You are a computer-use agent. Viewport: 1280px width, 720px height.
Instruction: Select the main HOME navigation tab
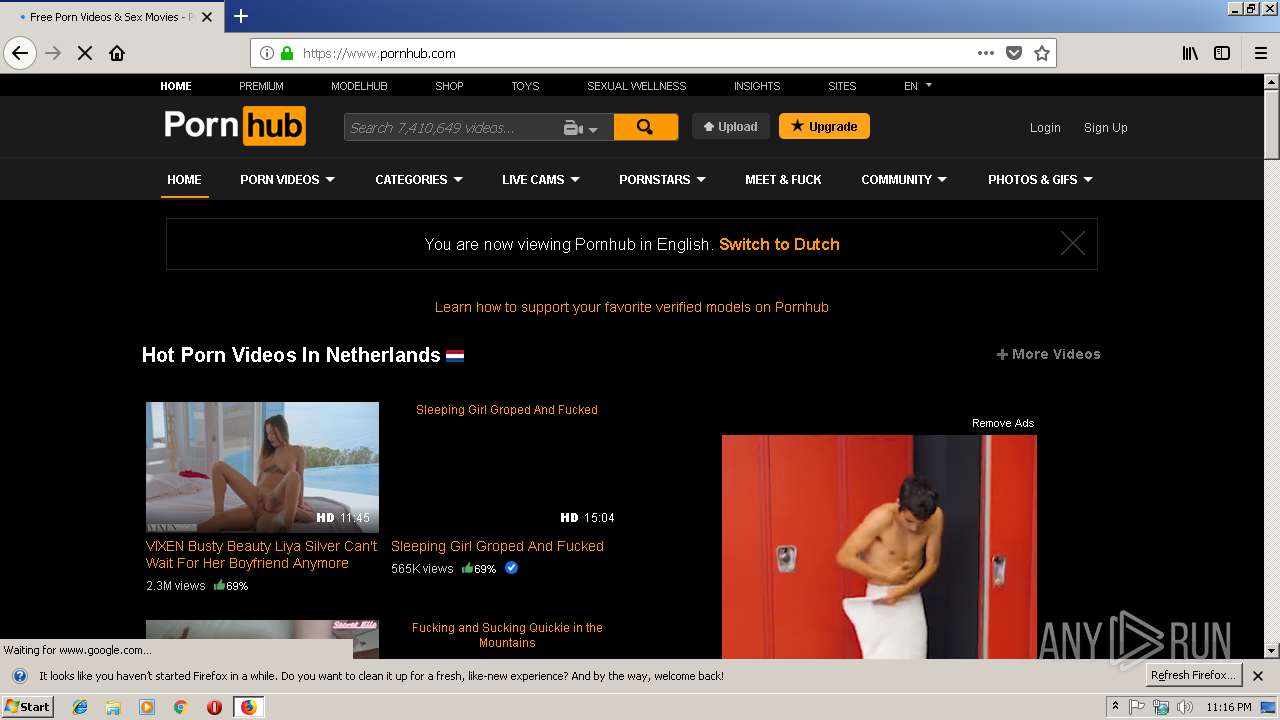pos(184,180)
